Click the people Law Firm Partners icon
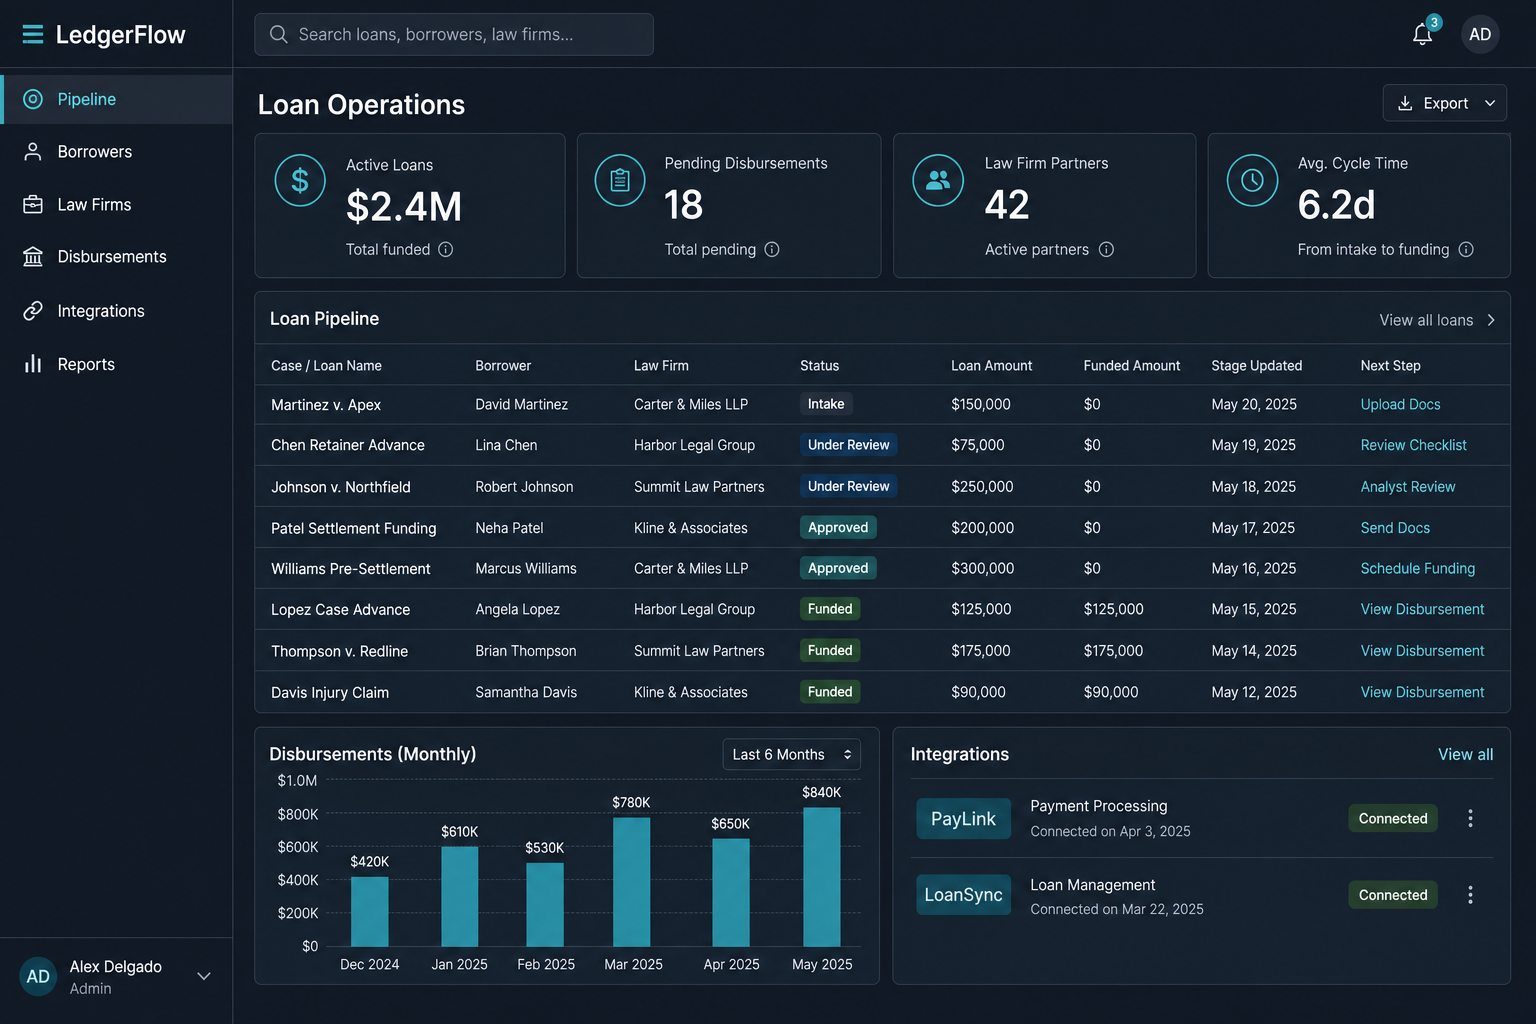1536x1024 pixels. pos(938,180)
